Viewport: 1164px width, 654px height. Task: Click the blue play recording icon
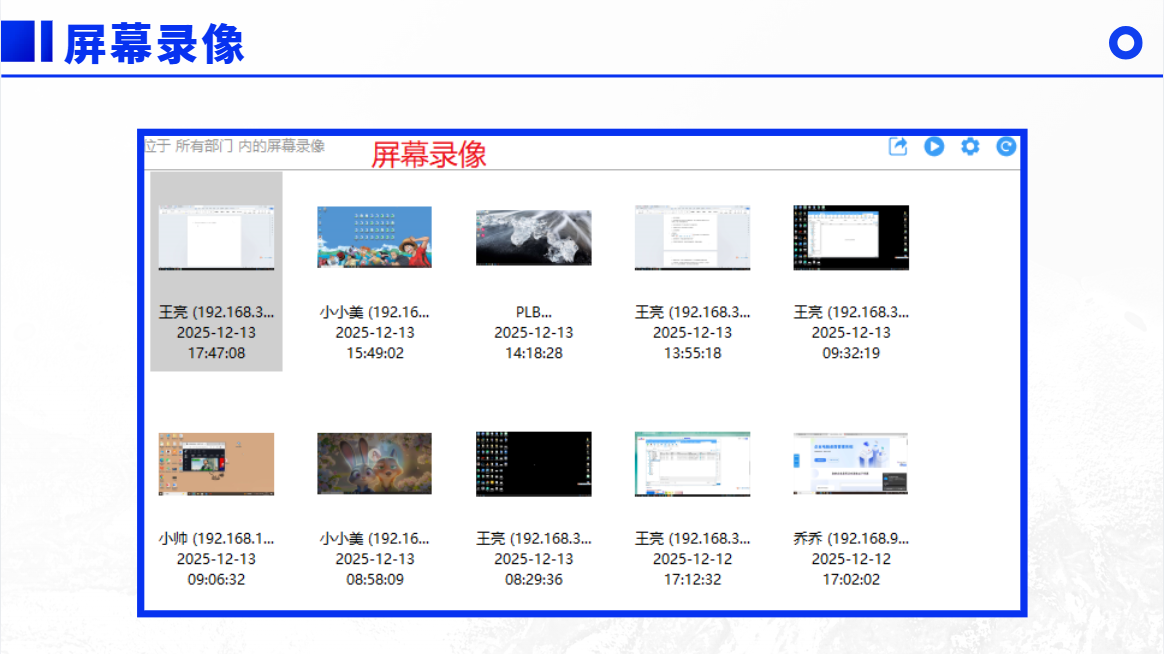(934, 146)
